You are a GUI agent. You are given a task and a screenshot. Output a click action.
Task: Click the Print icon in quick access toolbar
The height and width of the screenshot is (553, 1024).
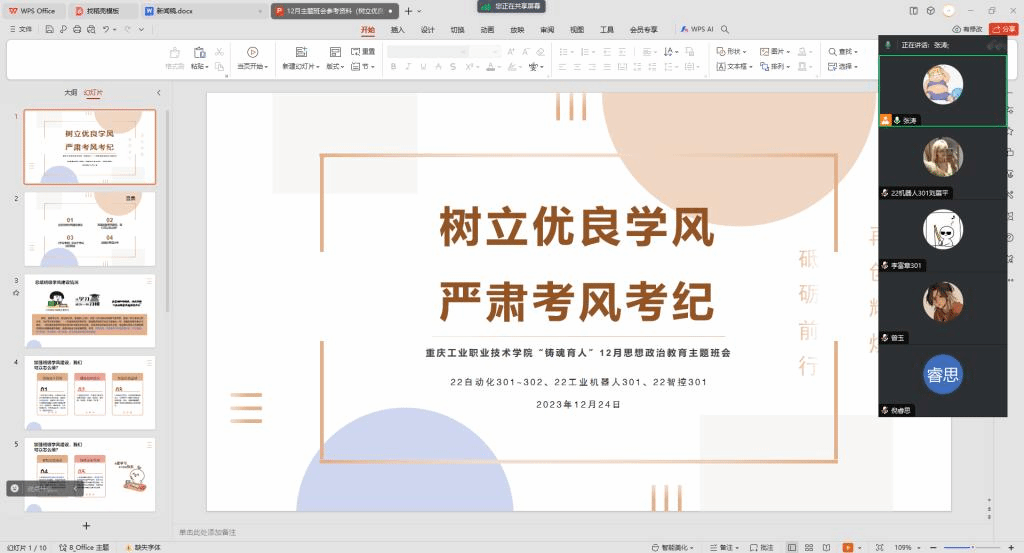tap(77, 29)
